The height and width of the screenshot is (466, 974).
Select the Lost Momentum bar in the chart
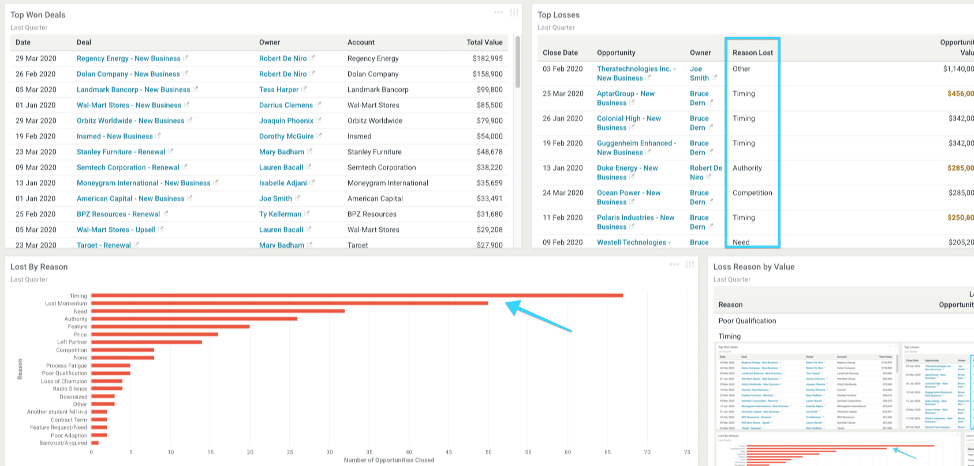(289, 303)
